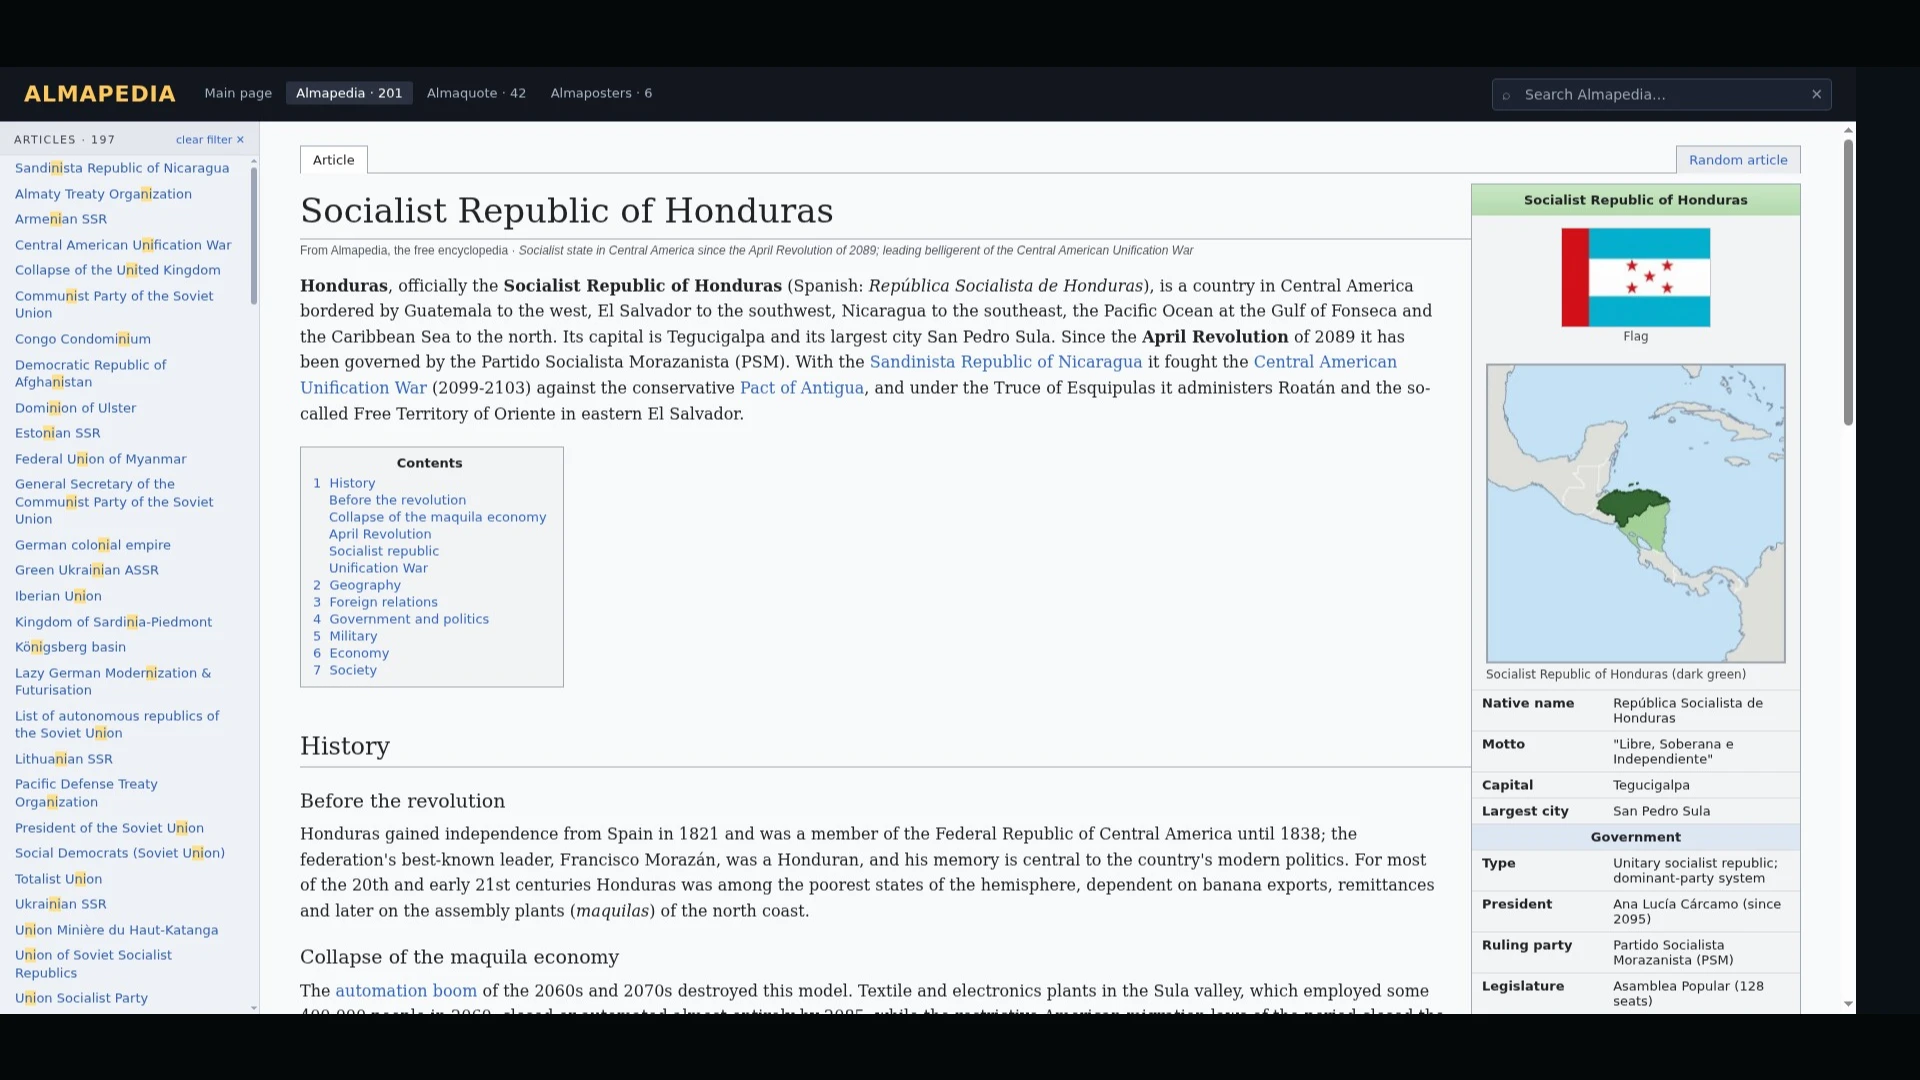
Task: Open Königsberg basin article
Action: (71, 647)
